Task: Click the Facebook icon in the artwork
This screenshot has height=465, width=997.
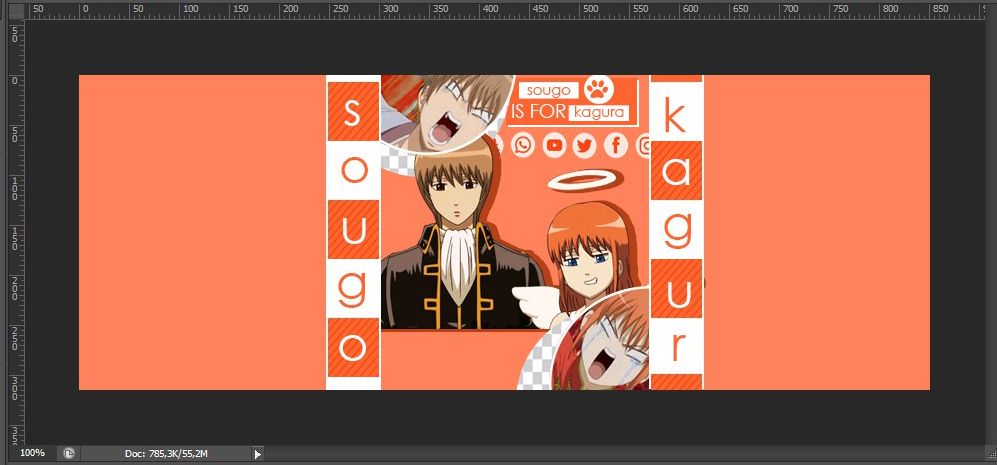Action: 615,146
